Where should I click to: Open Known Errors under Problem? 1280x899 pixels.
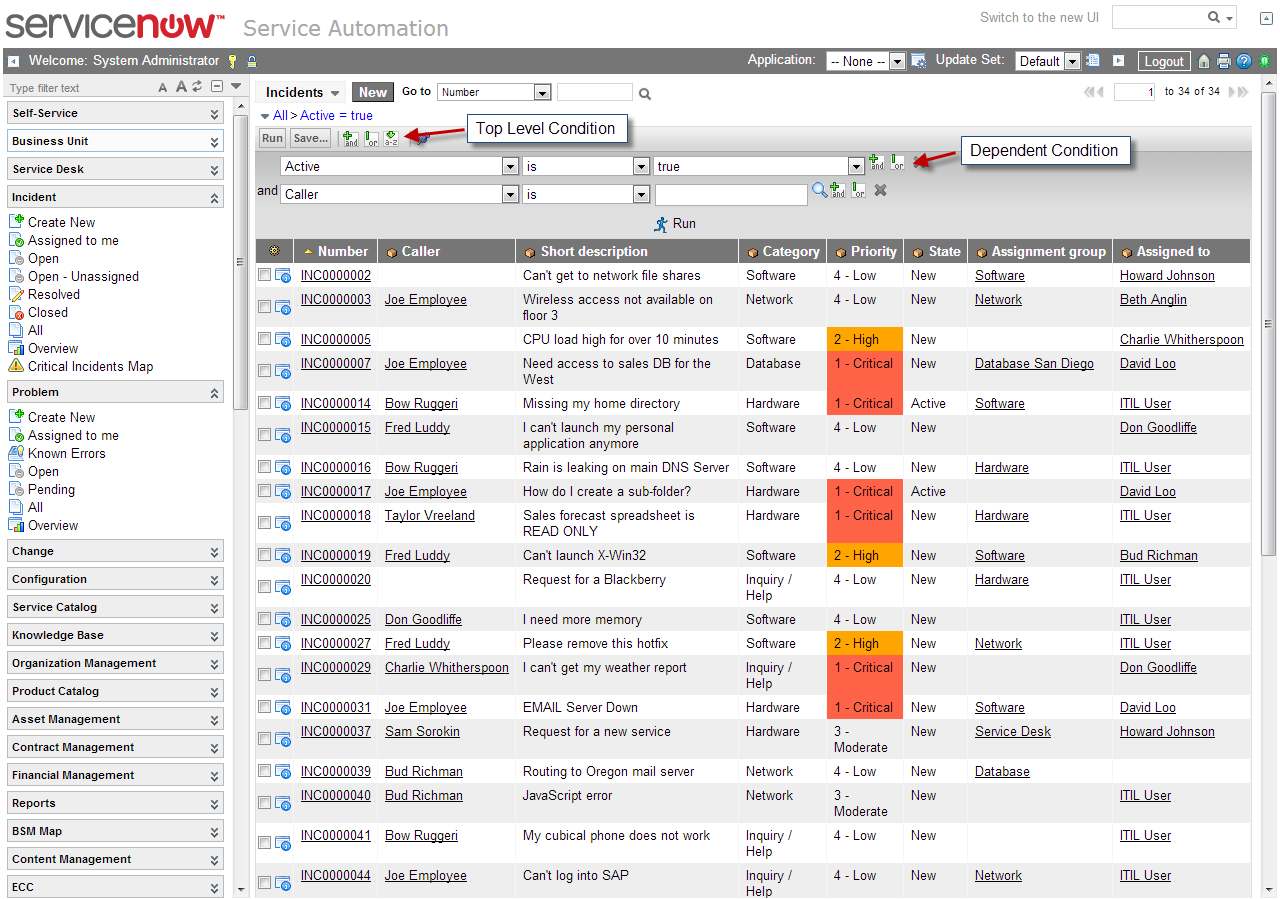pos(66,453)
